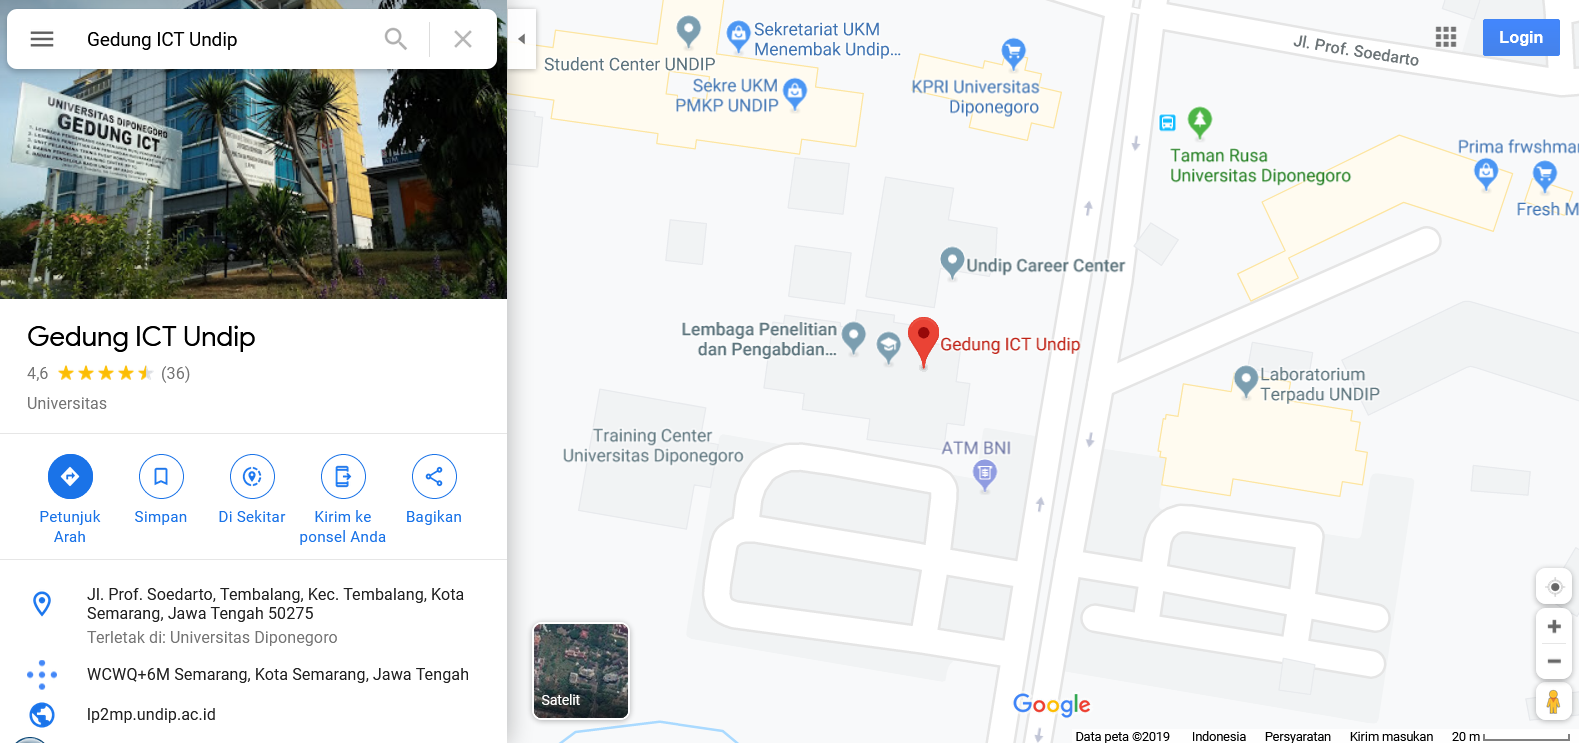Click the Petunjuk Arah directions button
This screenshot has width=1579, height=743.
[x=70, y=476]
